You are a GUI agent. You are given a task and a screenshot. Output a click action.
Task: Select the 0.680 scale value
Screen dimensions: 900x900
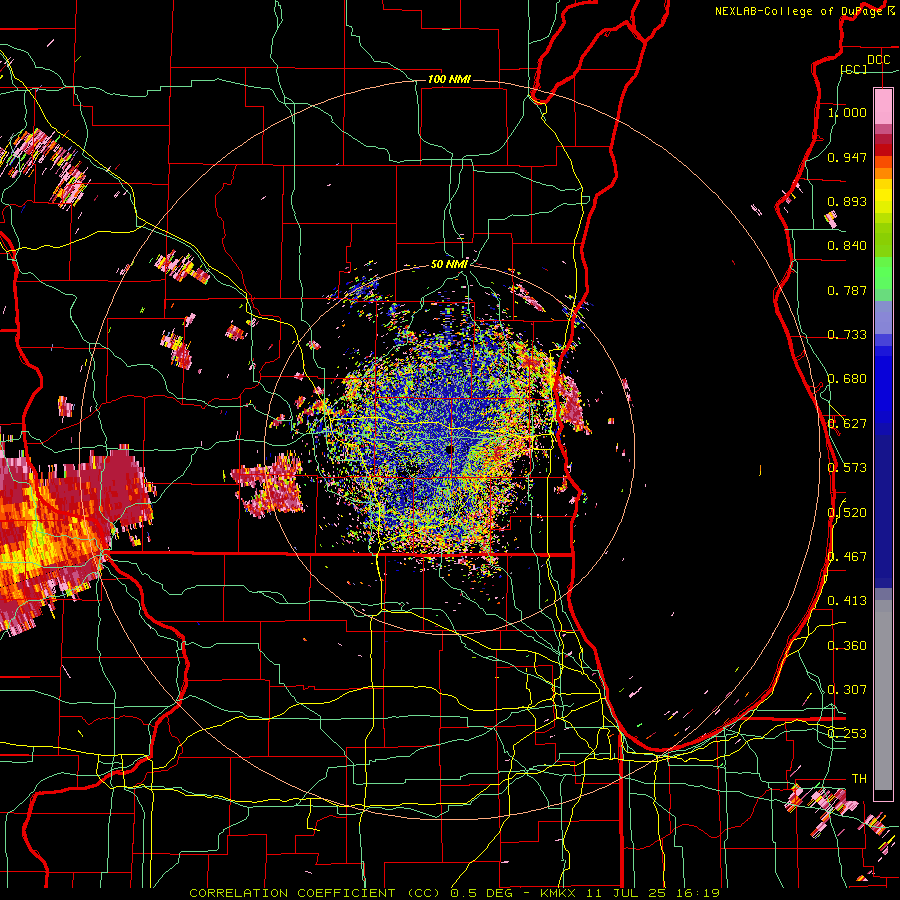(847, 379)
